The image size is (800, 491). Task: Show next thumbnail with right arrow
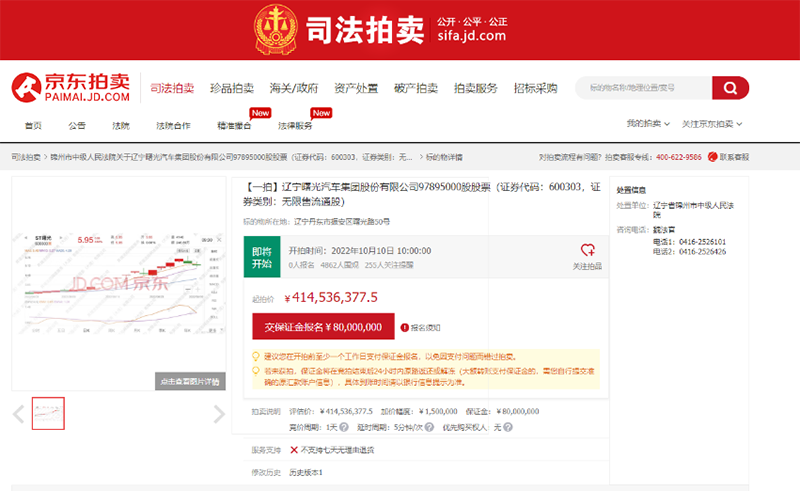[219, 414]
